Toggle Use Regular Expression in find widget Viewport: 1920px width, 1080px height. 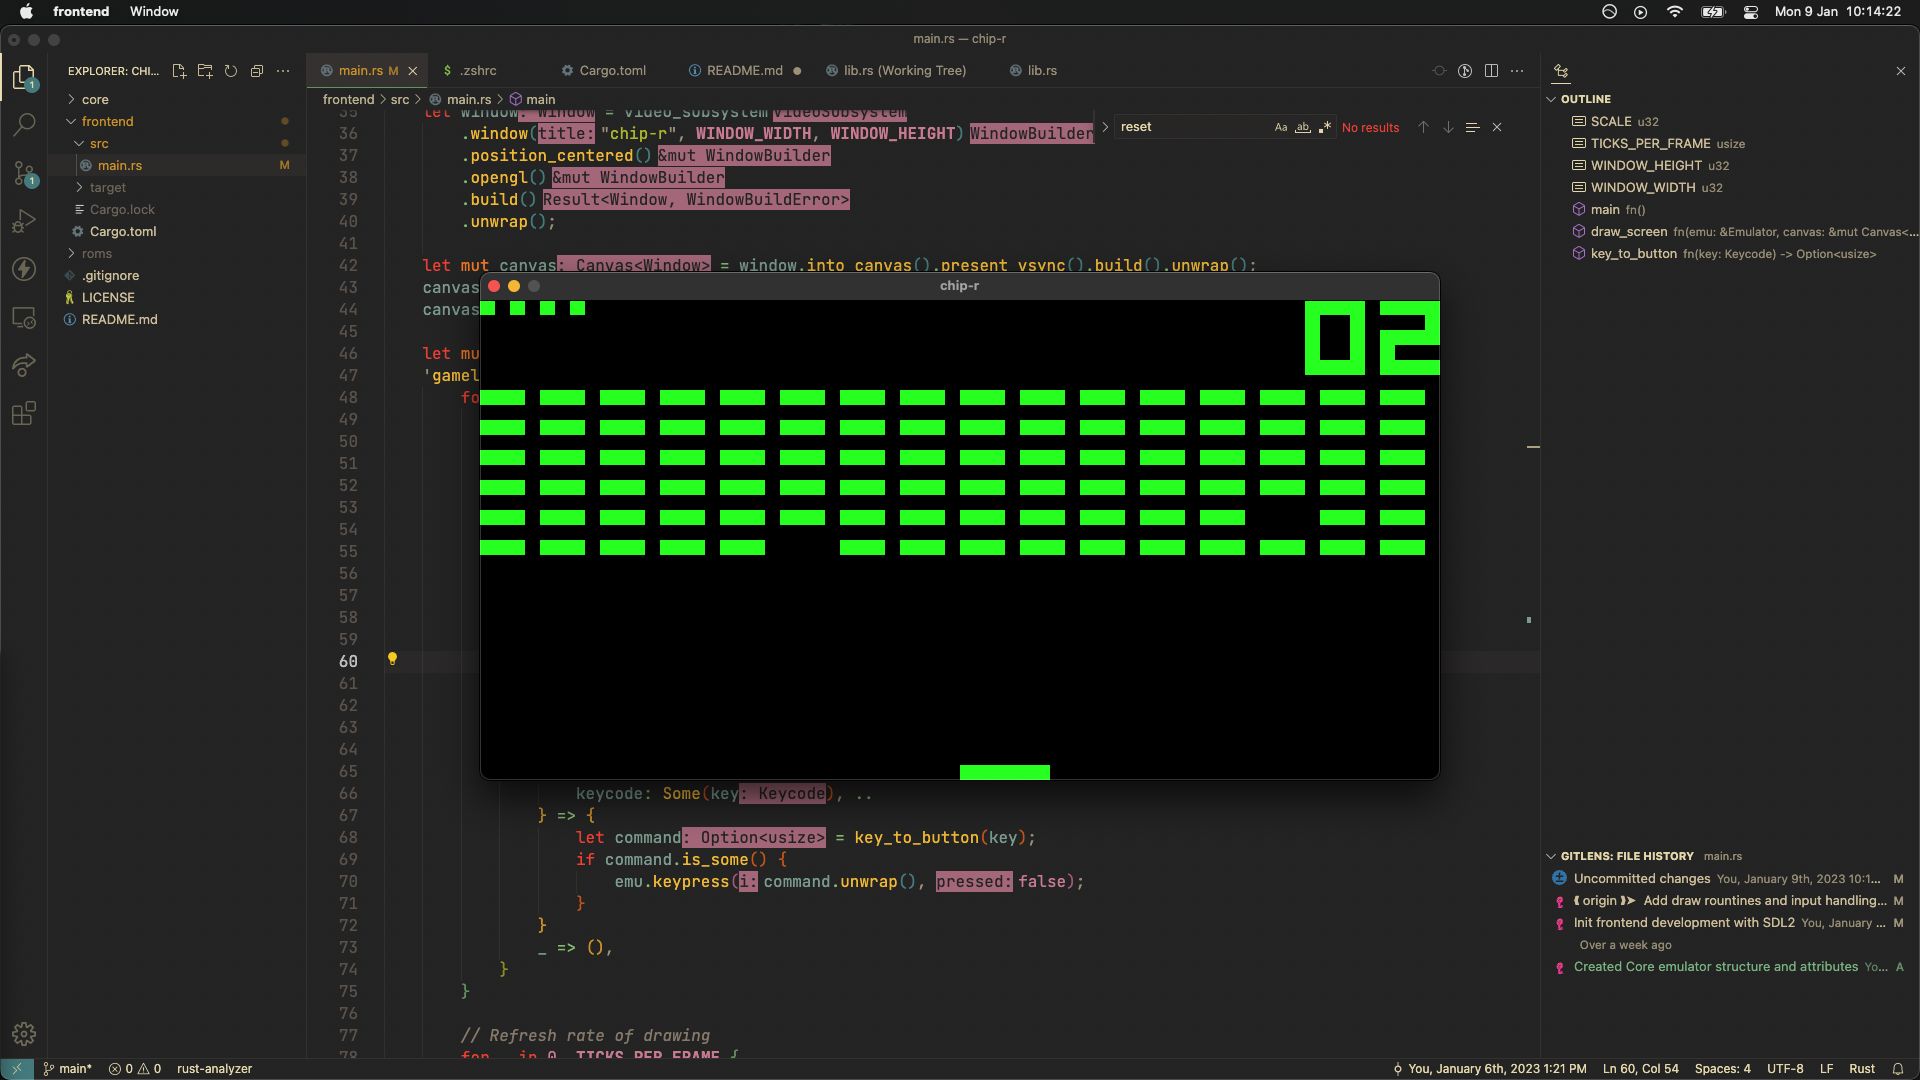click(x=1325, y=127)
